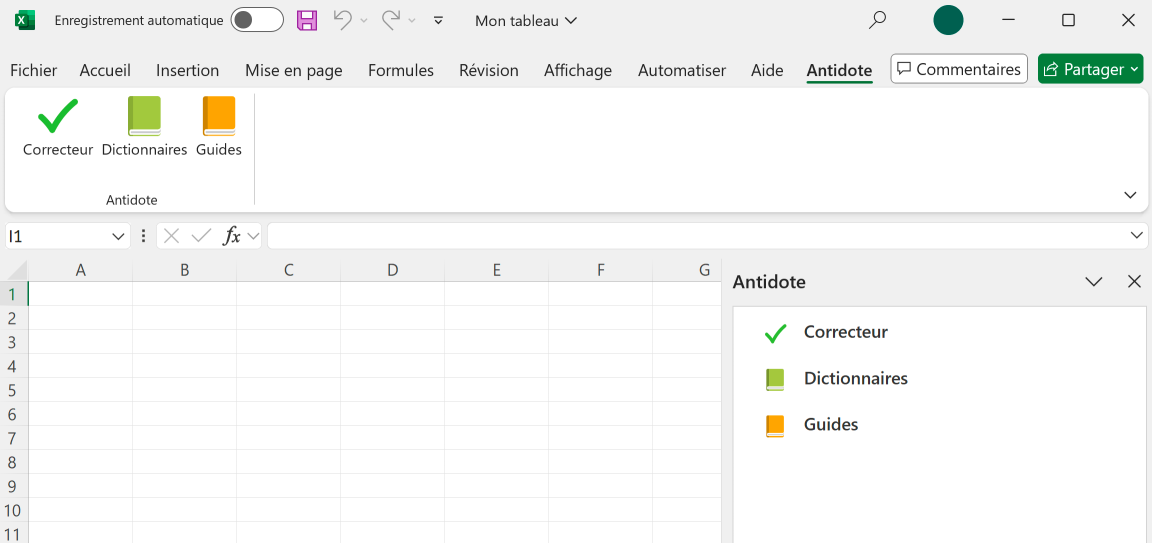Screen dimensions: 1152x543
Task: Click the Commentaires button
Action: [959, 69]
